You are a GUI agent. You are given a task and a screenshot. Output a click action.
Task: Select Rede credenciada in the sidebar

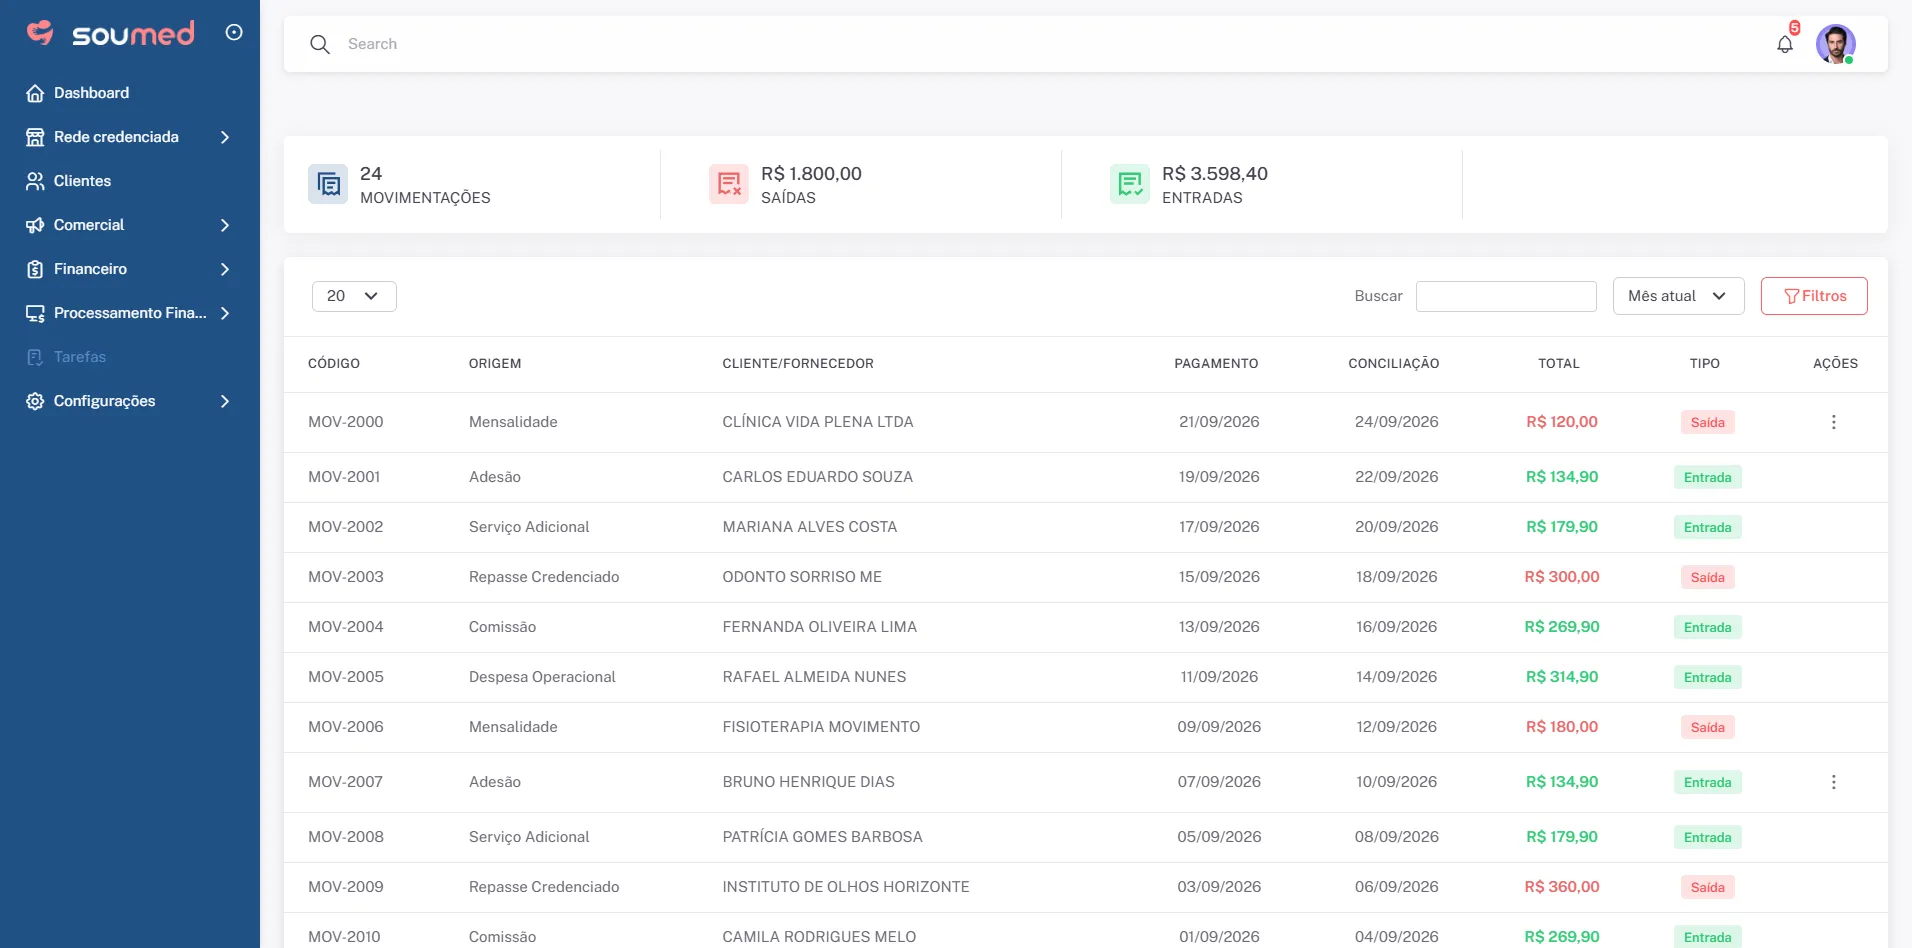[116, 137]
